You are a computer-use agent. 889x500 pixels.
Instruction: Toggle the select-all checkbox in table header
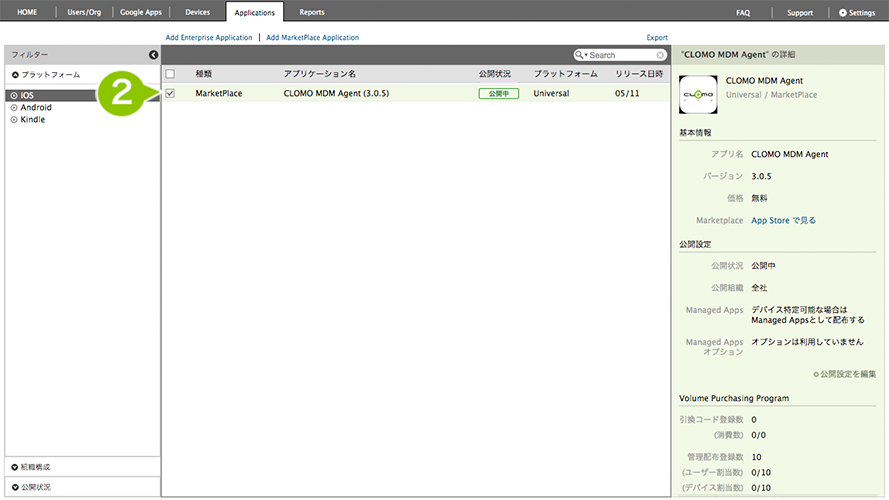point(170,74)
